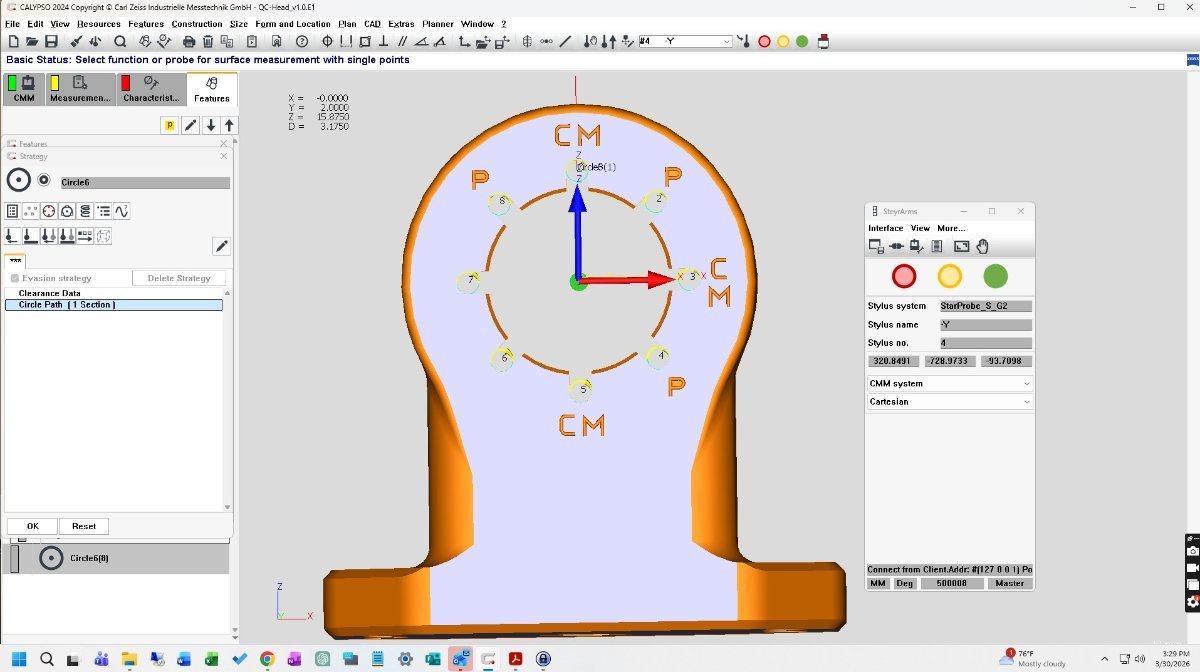Click the move down arrow icon
Screen dimensions: 1200x672
(x=211, y=125)
